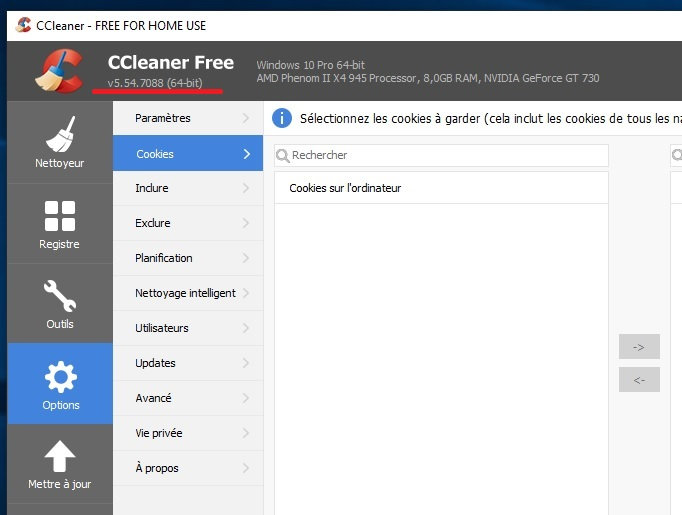Click the CCleaner logo in header
Screen dimensions: 682x515
[x=60, y=71]
